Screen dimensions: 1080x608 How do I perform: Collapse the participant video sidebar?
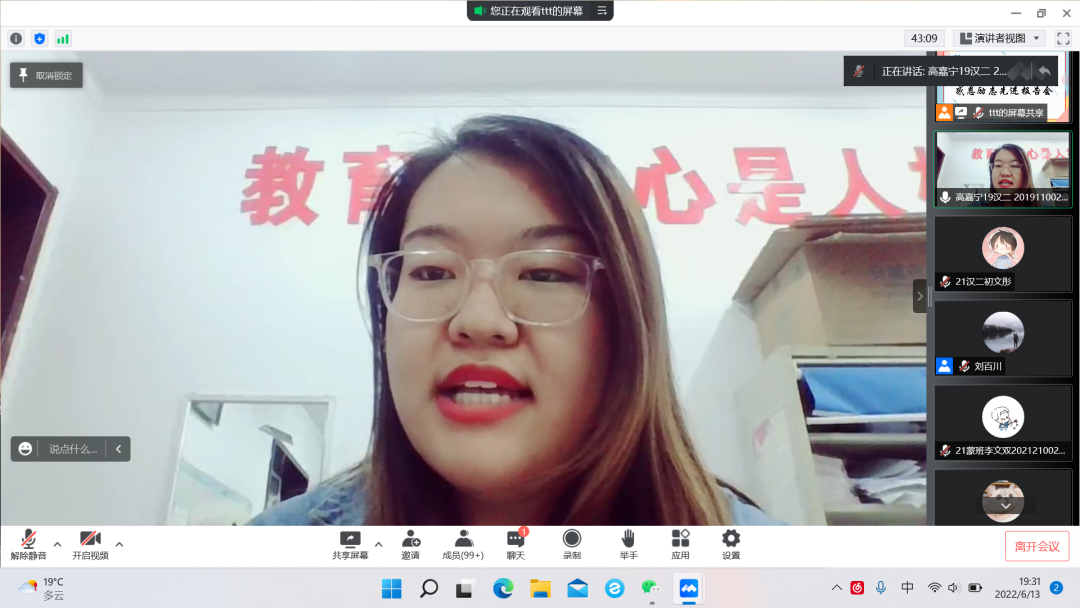[920, 296]
